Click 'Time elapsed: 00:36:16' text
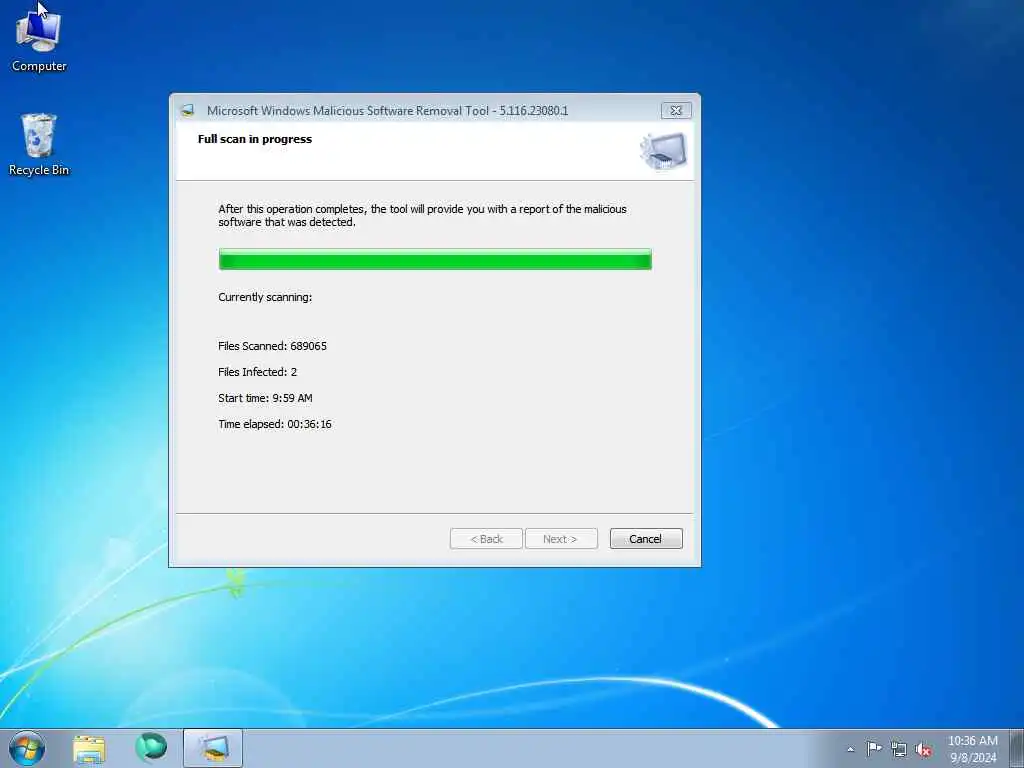The image size is (1024, 768). 275,424
